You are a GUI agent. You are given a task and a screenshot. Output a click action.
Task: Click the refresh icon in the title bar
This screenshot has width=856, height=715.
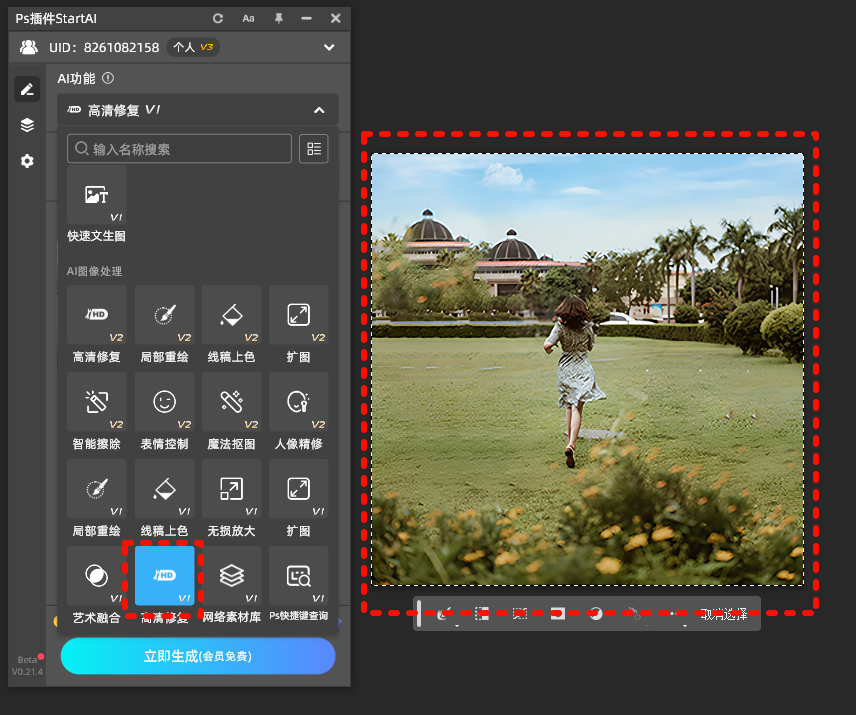tap(219, 19)
